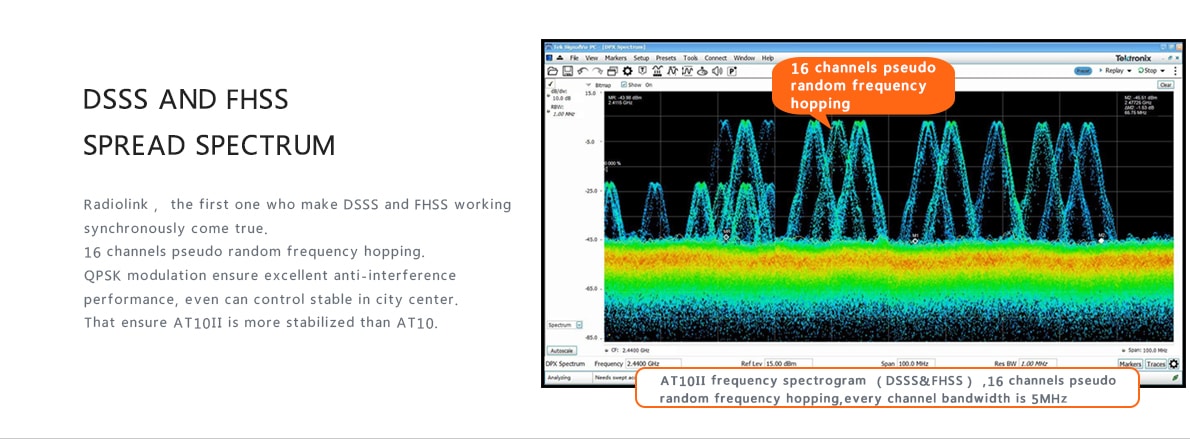Viewport: 1190px width, 439px height.
Task: Expand the Replay dropdown arrow
Action: pos(1129,71)
